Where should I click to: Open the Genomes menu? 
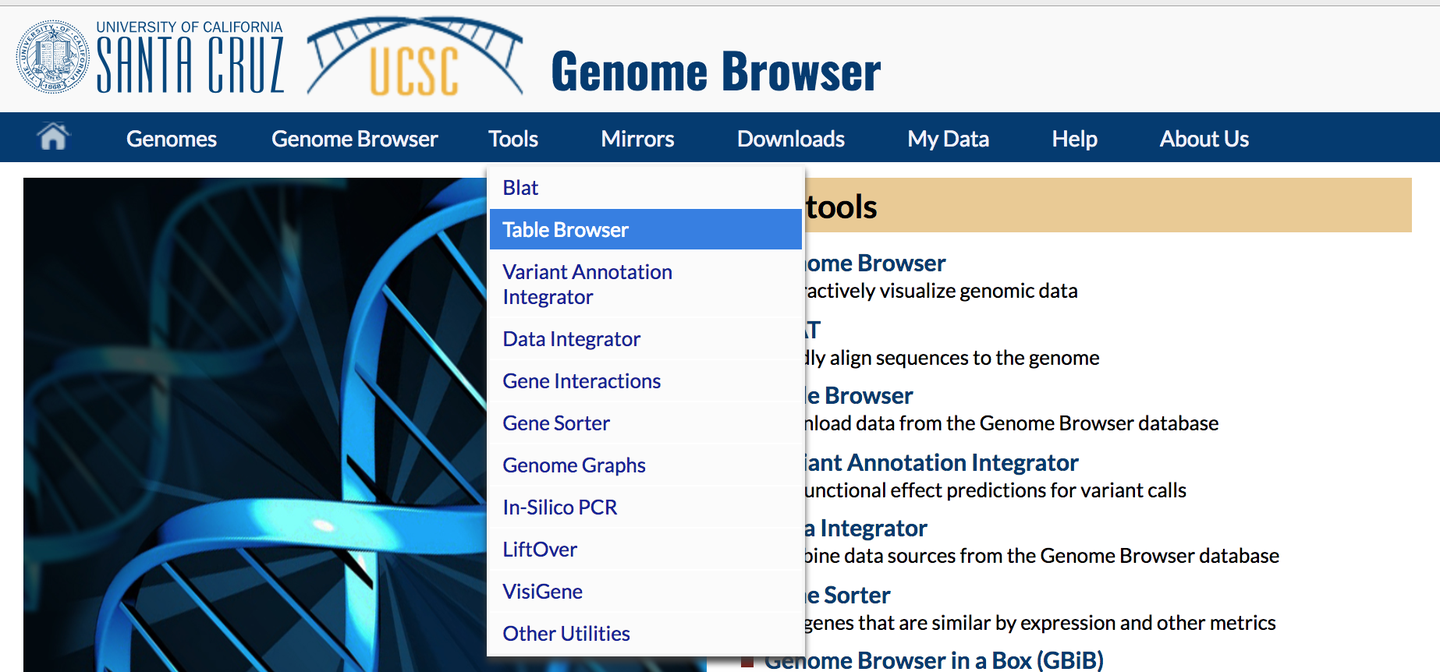point(171,139)
